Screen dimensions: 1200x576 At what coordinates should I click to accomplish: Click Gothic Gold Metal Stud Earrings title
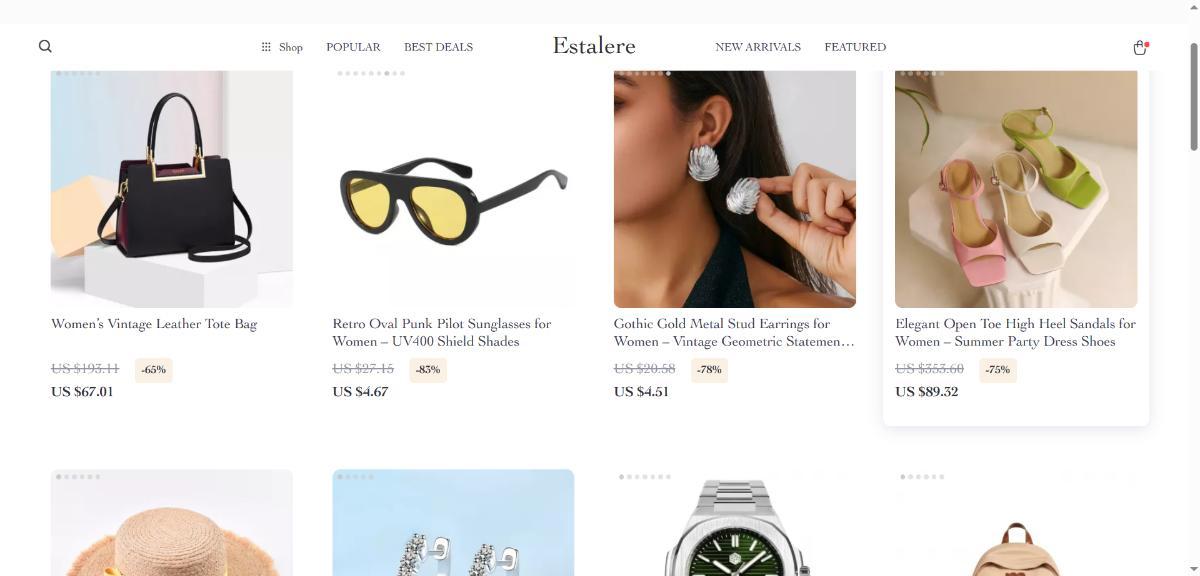pyautogui.click(x=734, y=332)
